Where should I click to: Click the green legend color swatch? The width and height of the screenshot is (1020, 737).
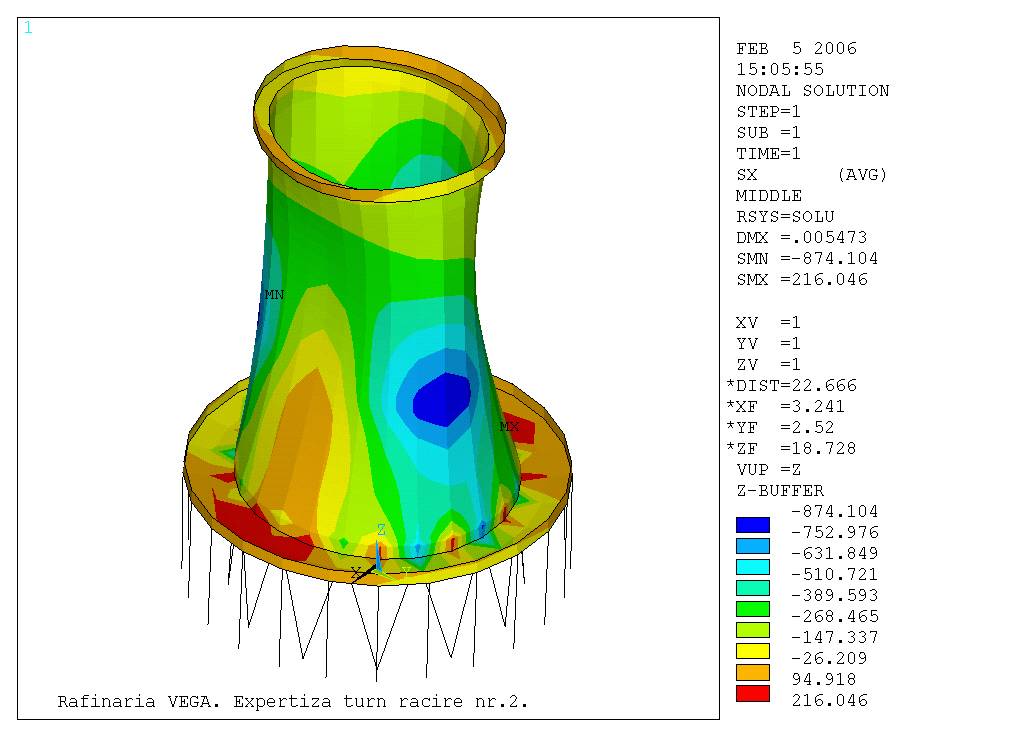[x=752, y=608]
